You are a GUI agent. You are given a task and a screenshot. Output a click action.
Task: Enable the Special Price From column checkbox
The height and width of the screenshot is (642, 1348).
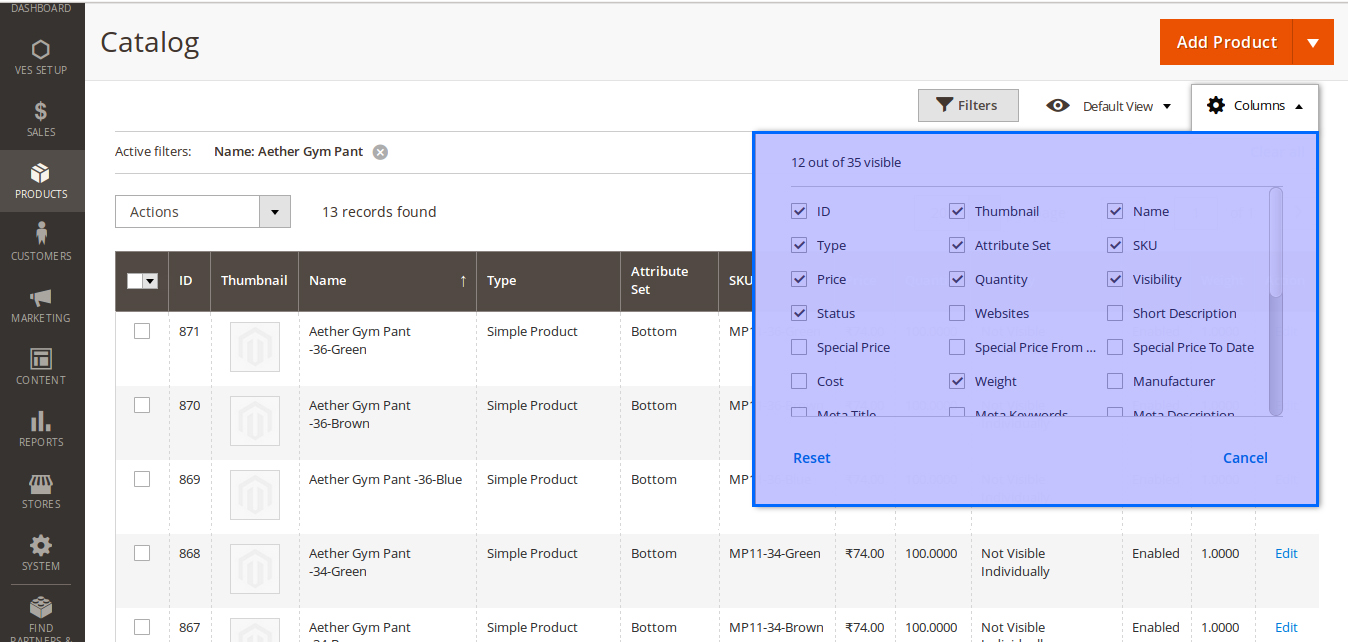click(957, 347)
